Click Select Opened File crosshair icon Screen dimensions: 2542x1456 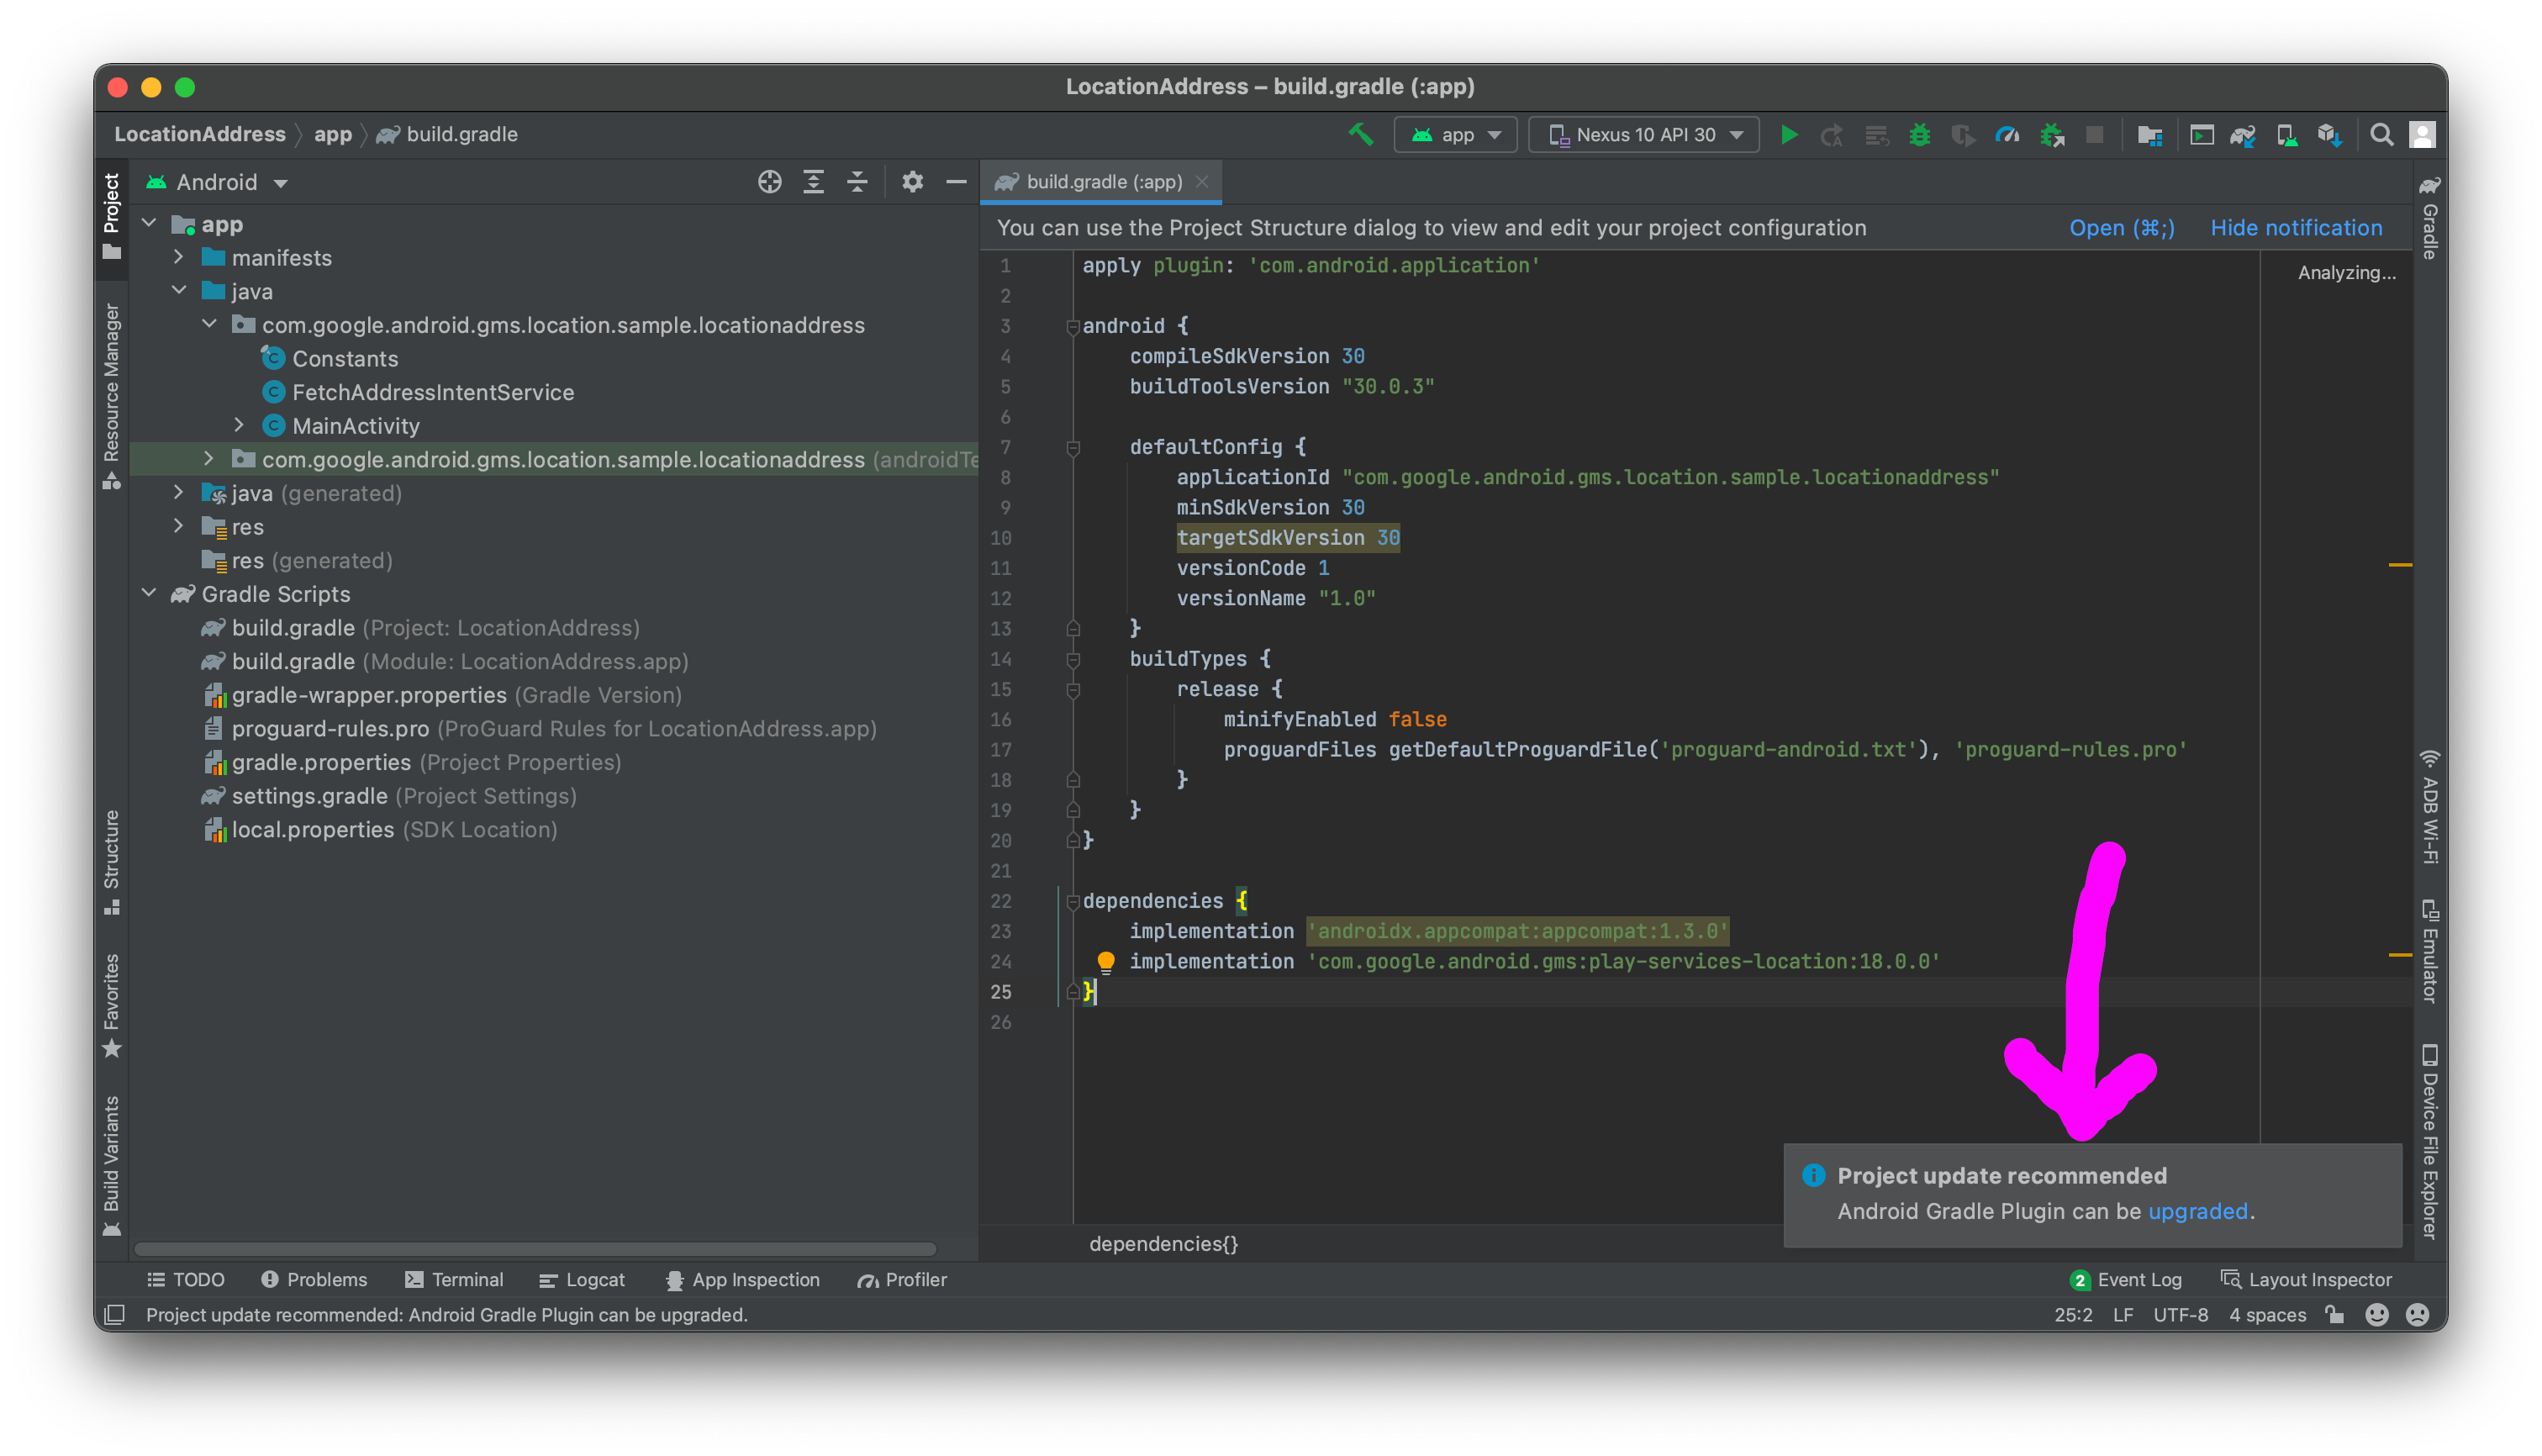click(769, 182)
